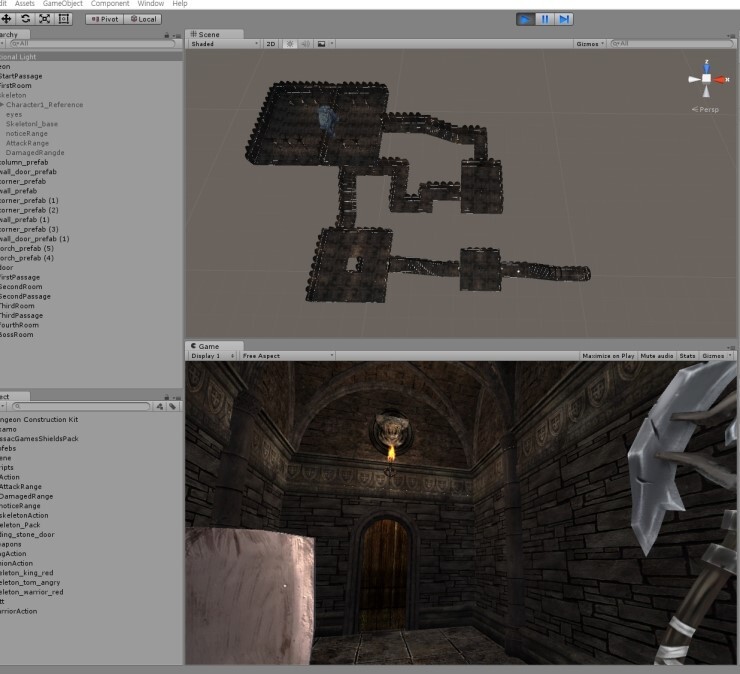740x674 pixels.
Task: Toggle scene effects image icon
Action: tap(321, 44)
